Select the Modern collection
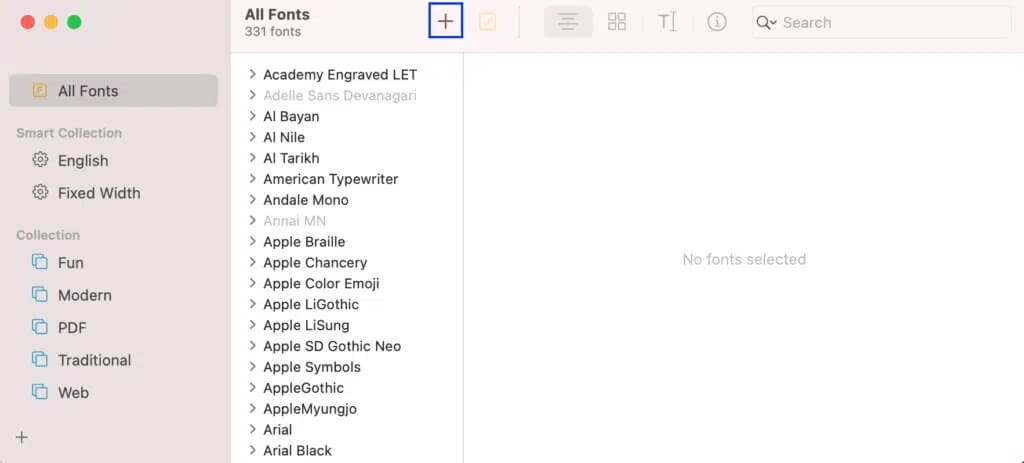This screenshot has width=1024, height=463. (x=85, y=295)
